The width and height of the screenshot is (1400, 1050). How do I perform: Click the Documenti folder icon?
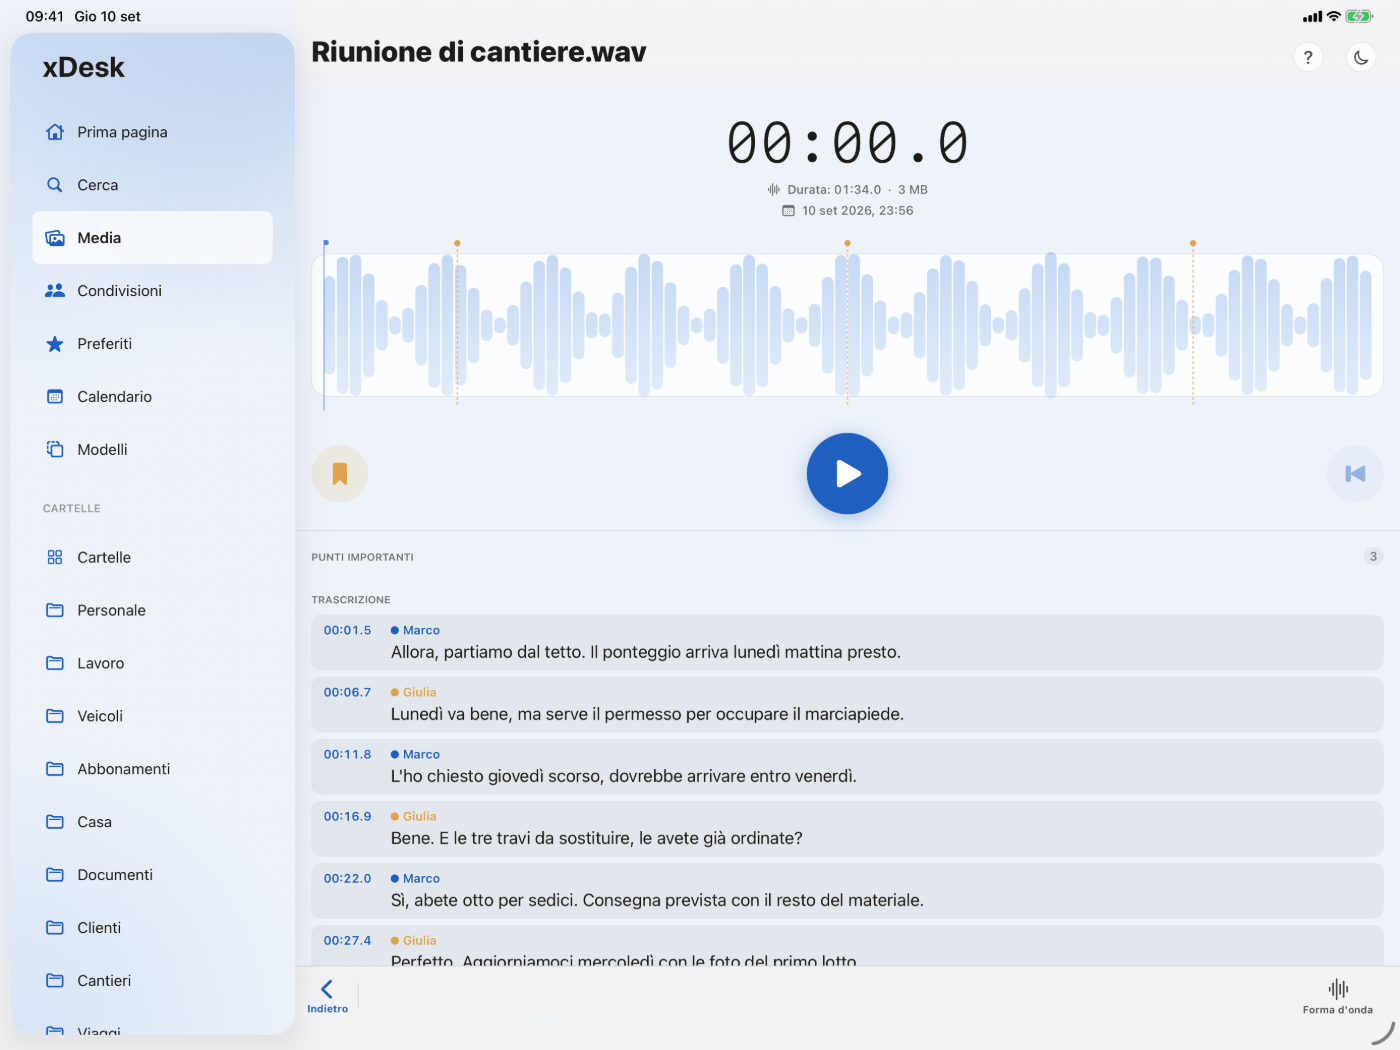click(x=55, y=875)
